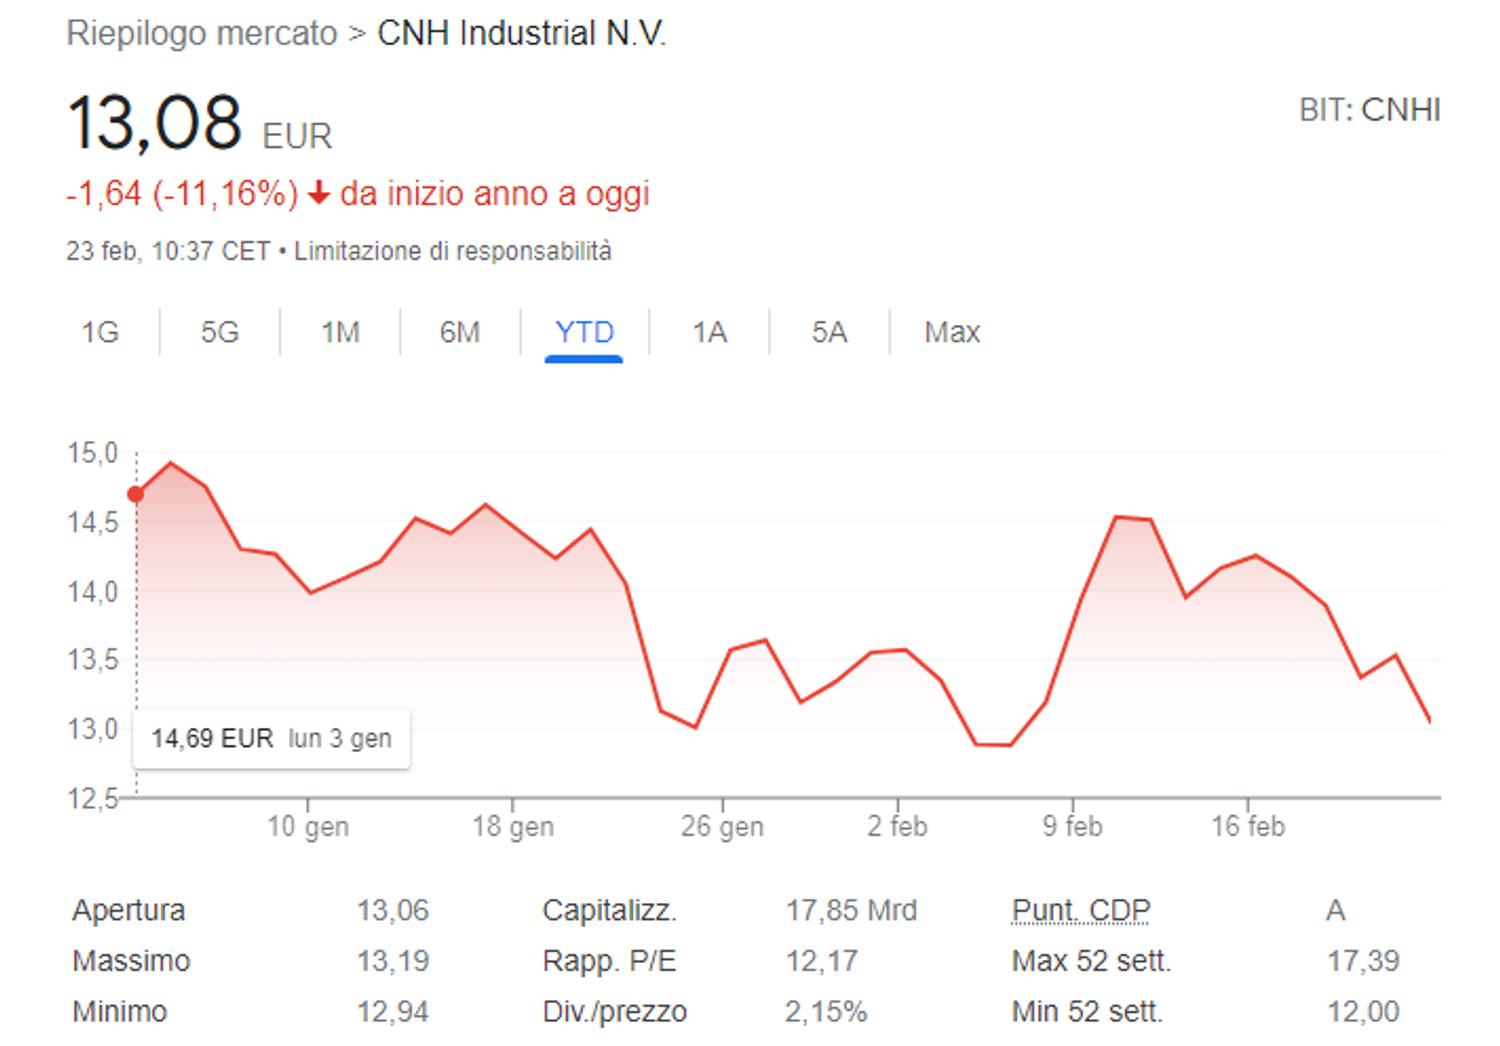Click the 18 gen axis label
The width and height of the screenshot is (1500, 1046).
click(513, 826)
